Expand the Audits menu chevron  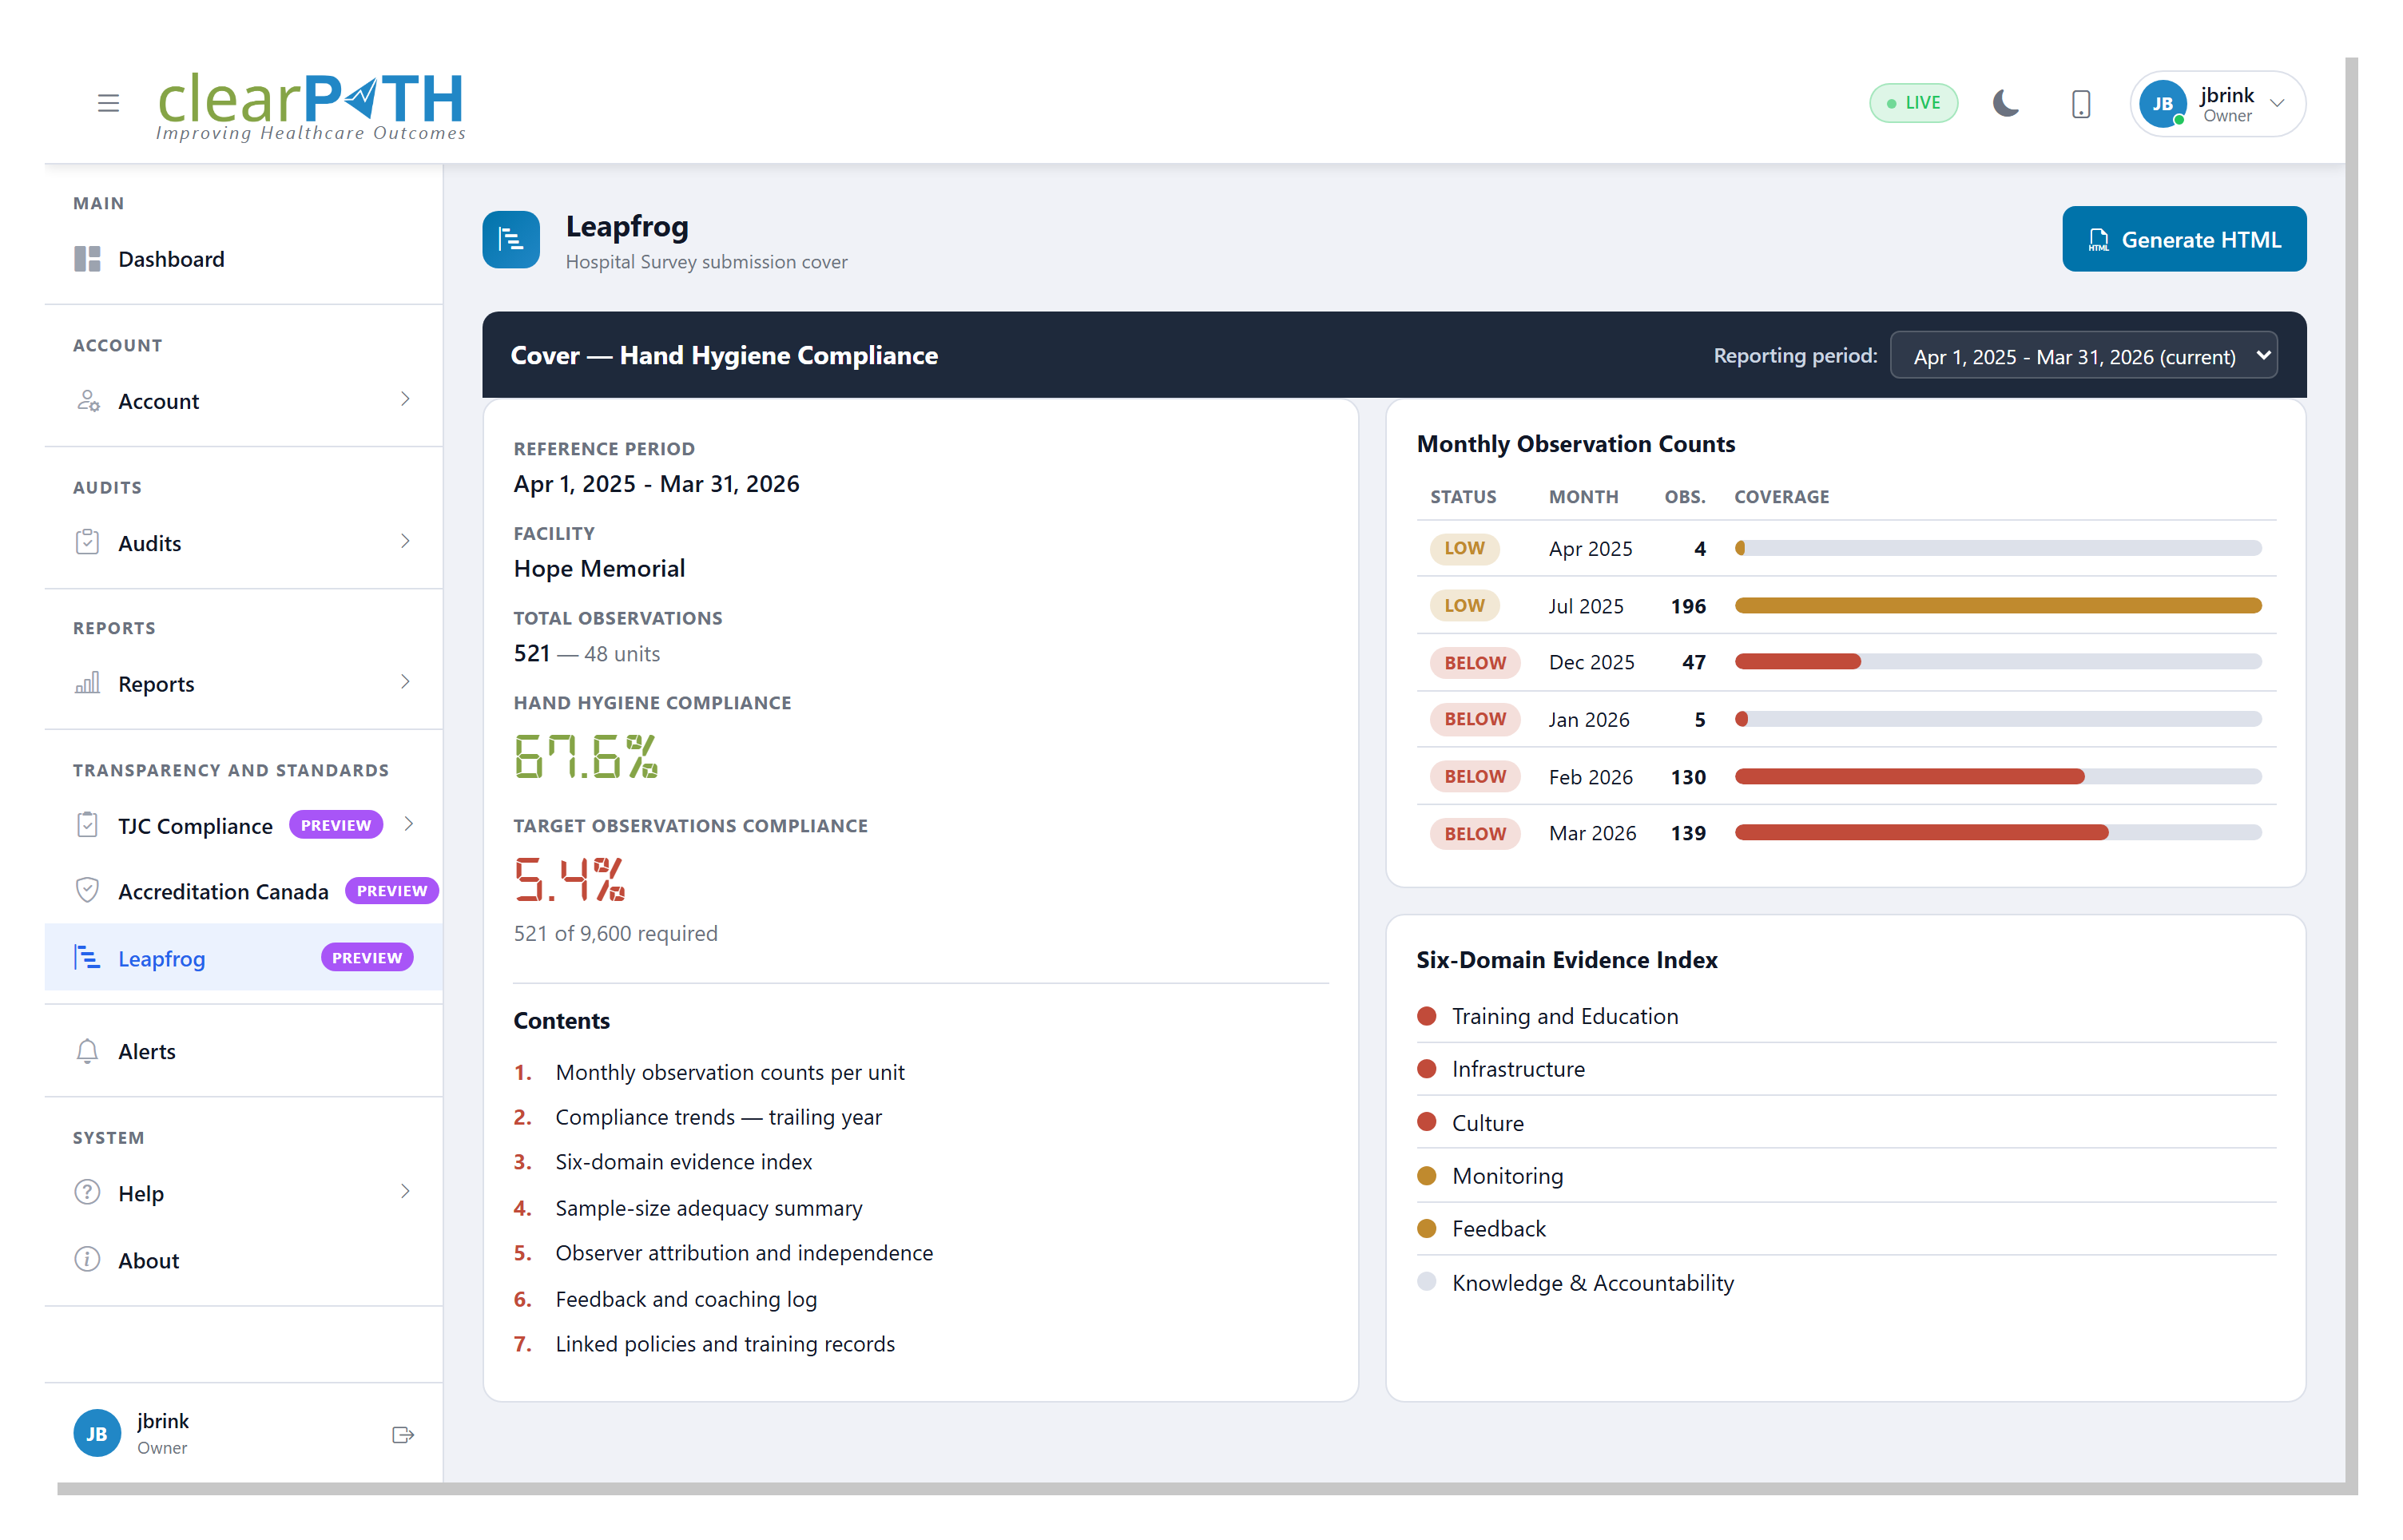point(405,541)
